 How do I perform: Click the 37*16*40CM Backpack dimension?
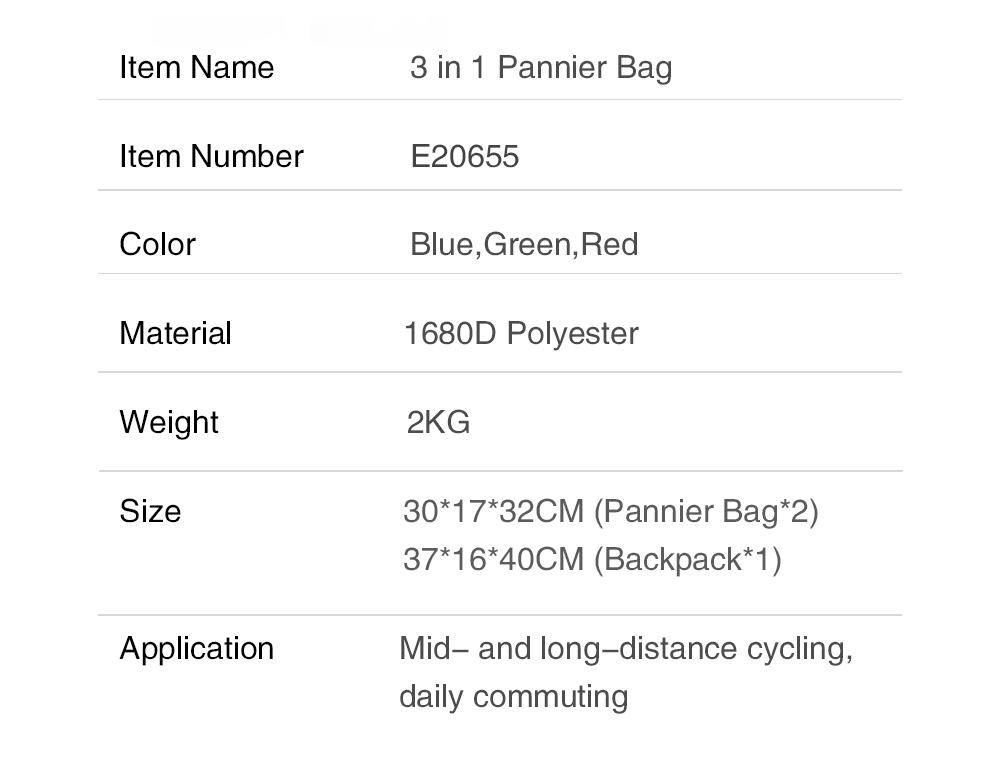[x=592, y=560]
